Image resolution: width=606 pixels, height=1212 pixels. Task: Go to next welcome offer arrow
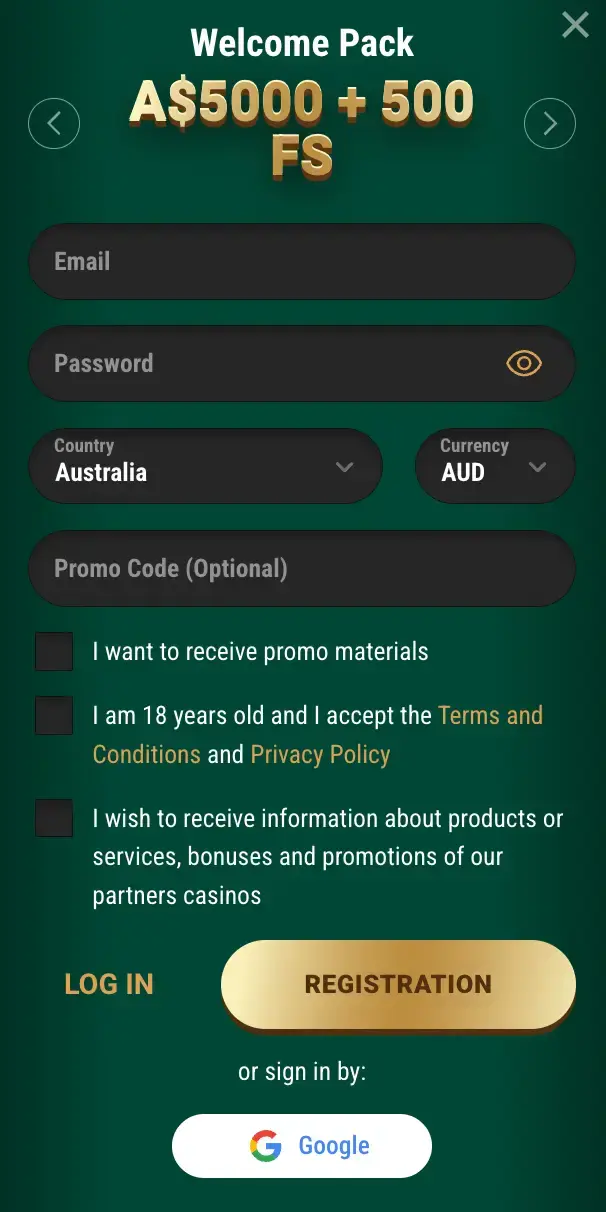[x=550, y=124]
